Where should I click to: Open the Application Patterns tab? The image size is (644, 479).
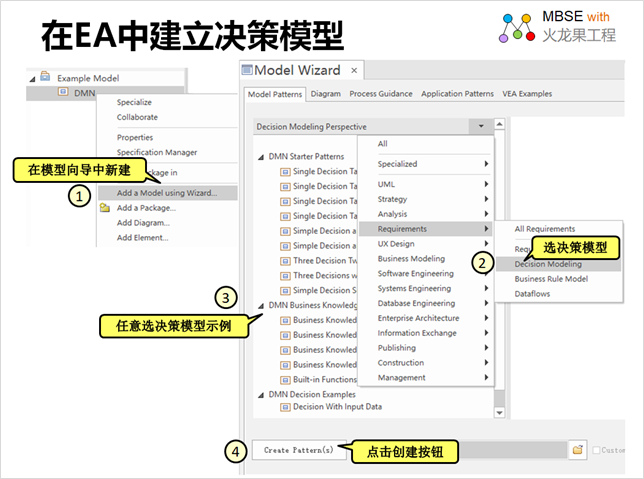pyautogui.click(x=457, y=94)
